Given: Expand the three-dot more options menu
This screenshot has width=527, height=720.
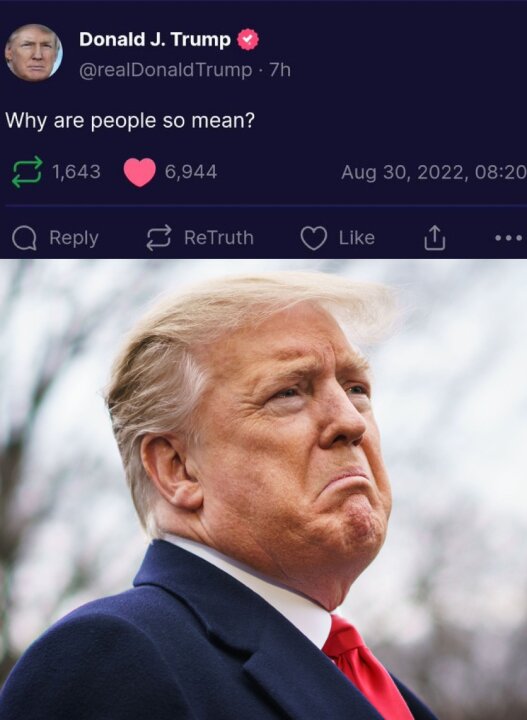Looking at the screenshot, I should click(x=509, y=238).
